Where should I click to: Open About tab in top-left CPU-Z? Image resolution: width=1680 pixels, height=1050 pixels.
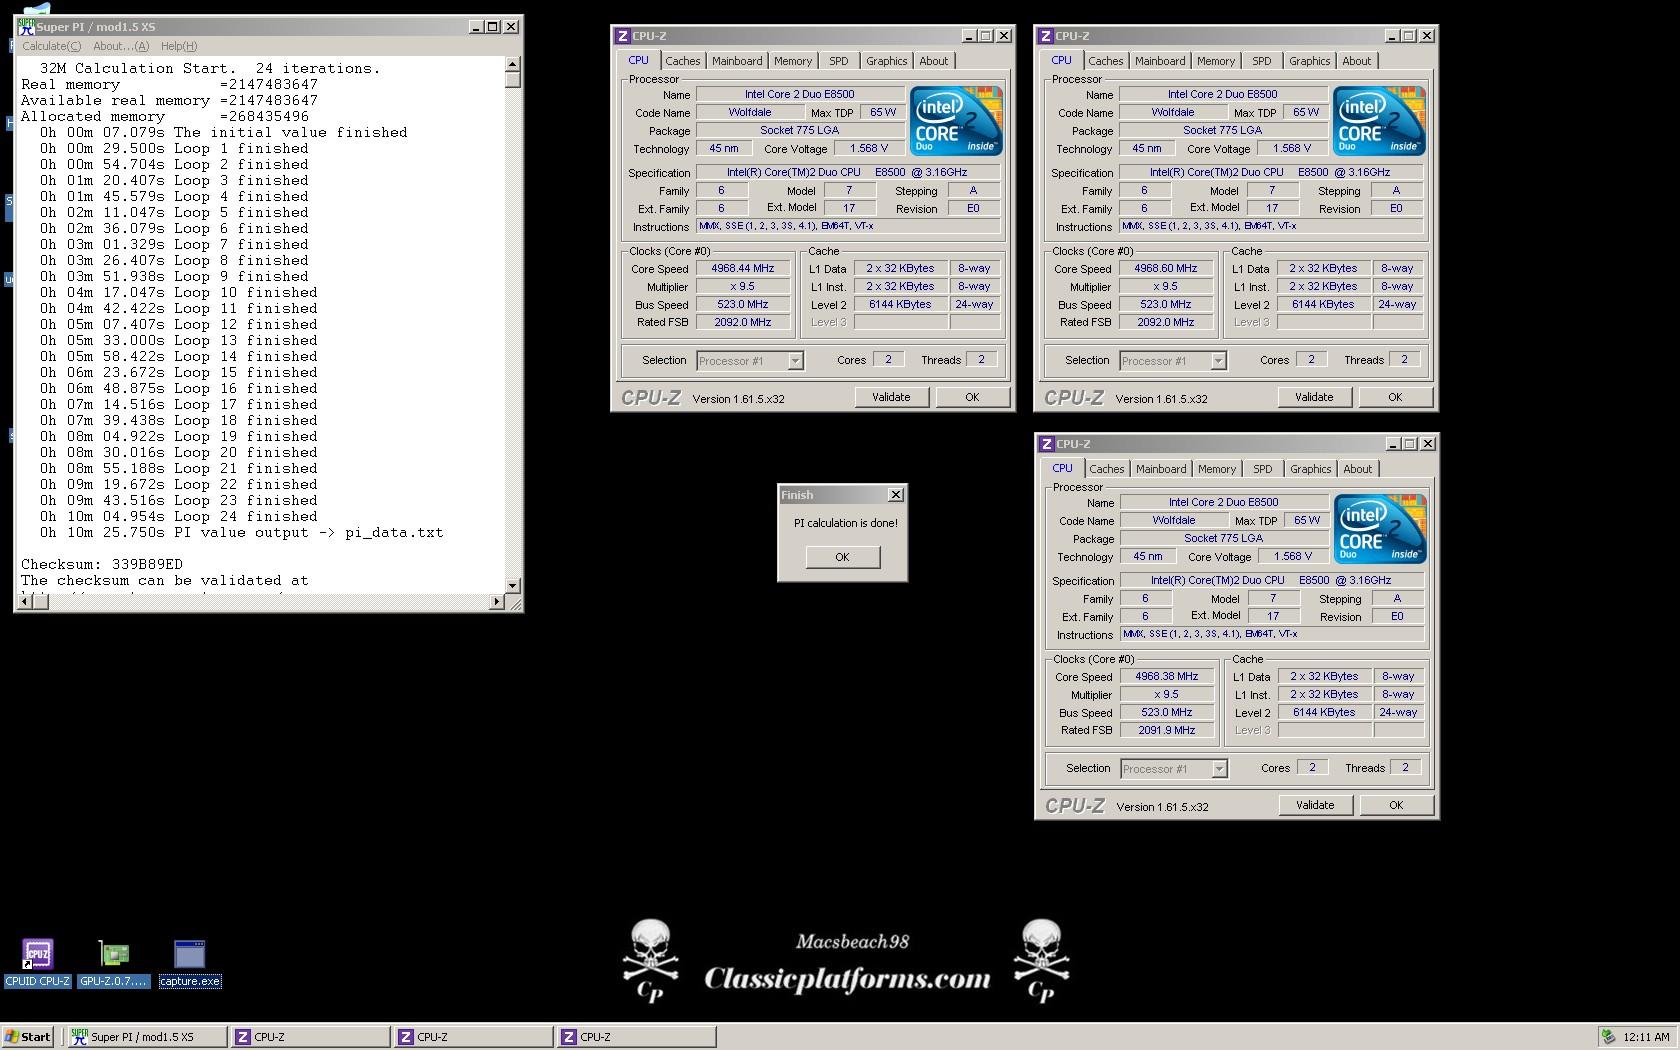934,61
